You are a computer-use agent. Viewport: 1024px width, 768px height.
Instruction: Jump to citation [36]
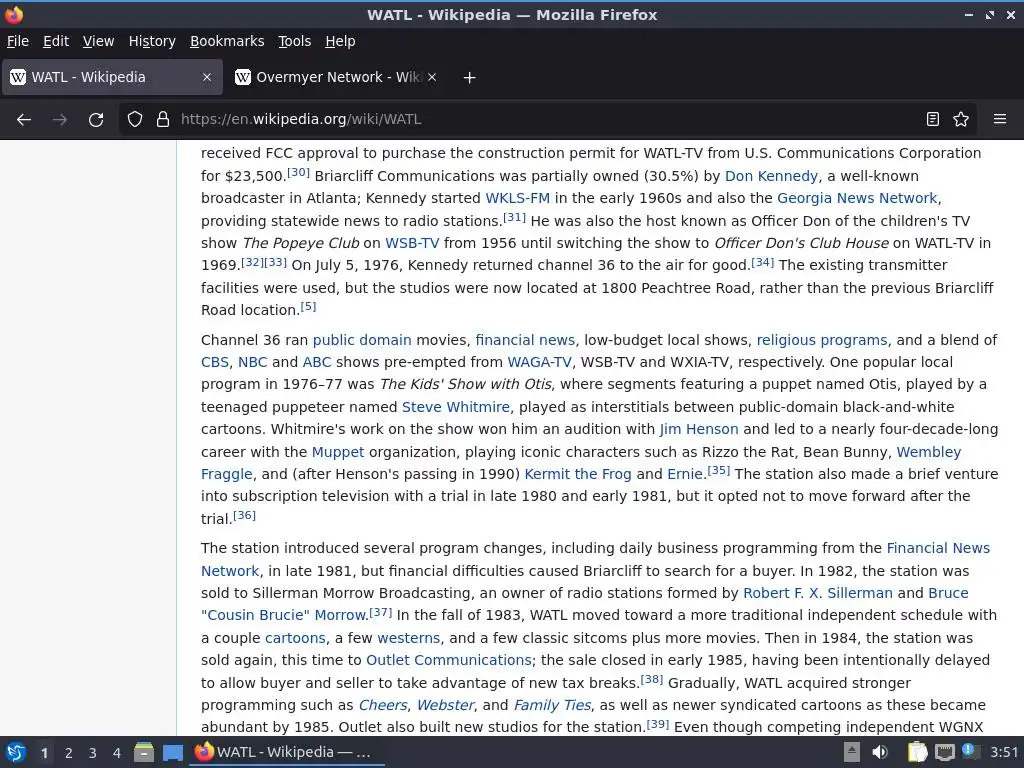tap(244, 515)
